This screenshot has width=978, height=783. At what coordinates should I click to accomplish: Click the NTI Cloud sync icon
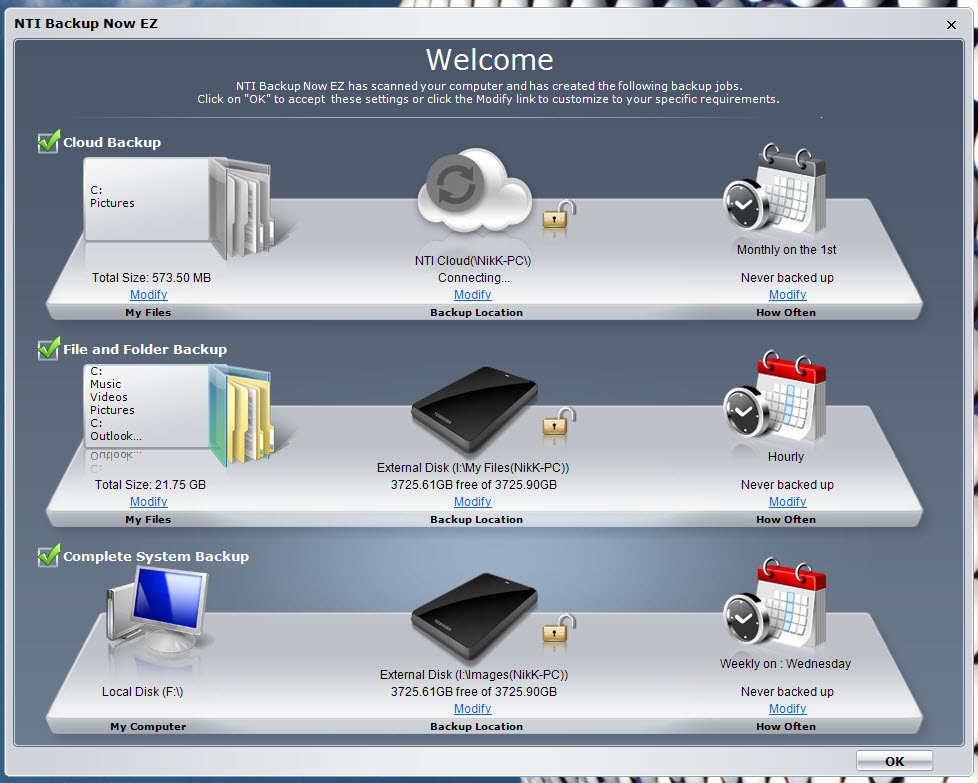point(475,189)
